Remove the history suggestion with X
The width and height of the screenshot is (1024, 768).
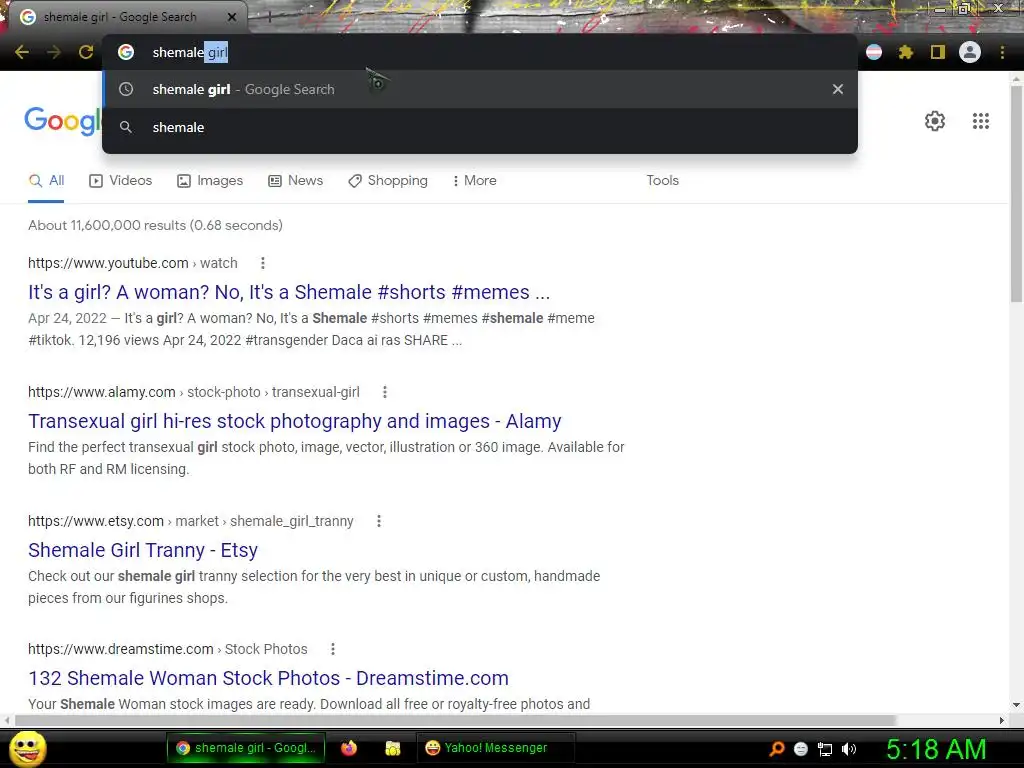pos(838,89)
